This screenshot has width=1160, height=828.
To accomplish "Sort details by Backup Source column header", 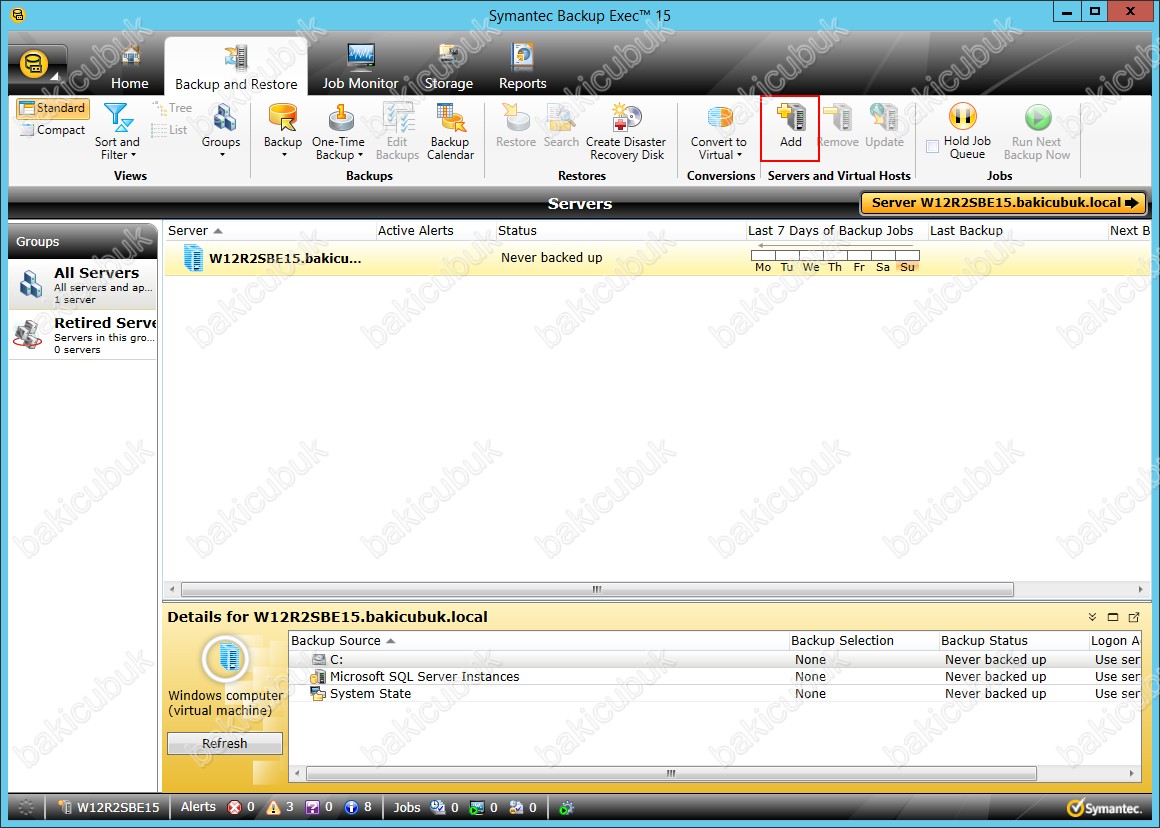I will click(538, 641).
